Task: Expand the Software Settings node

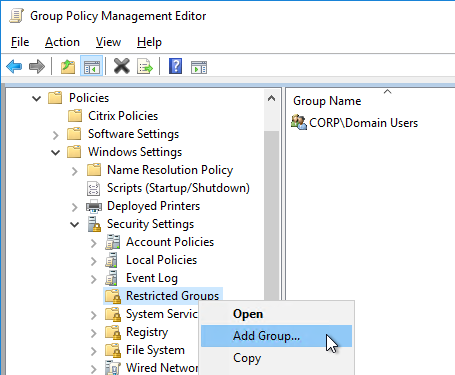Action: [56, 135]
